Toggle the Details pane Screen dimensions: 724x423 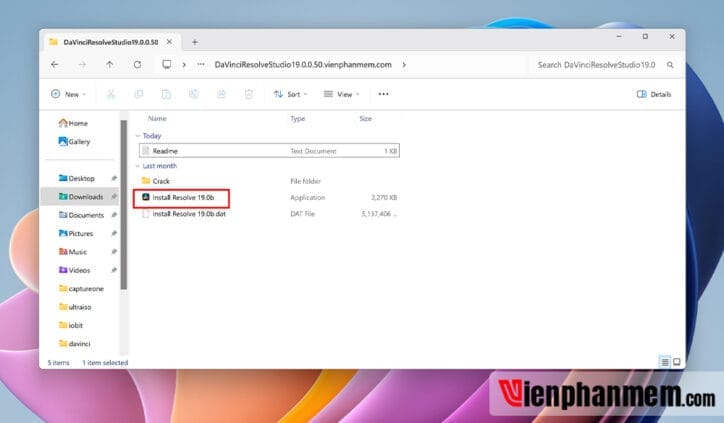click(654, 94)
